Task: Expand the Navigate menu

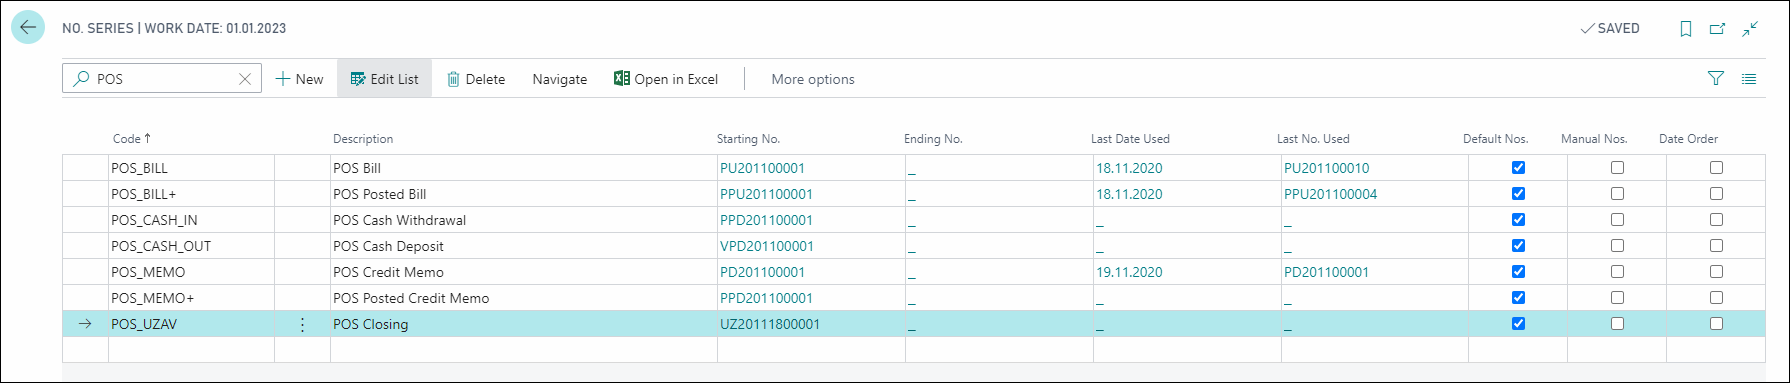Action: click(560, 79)
